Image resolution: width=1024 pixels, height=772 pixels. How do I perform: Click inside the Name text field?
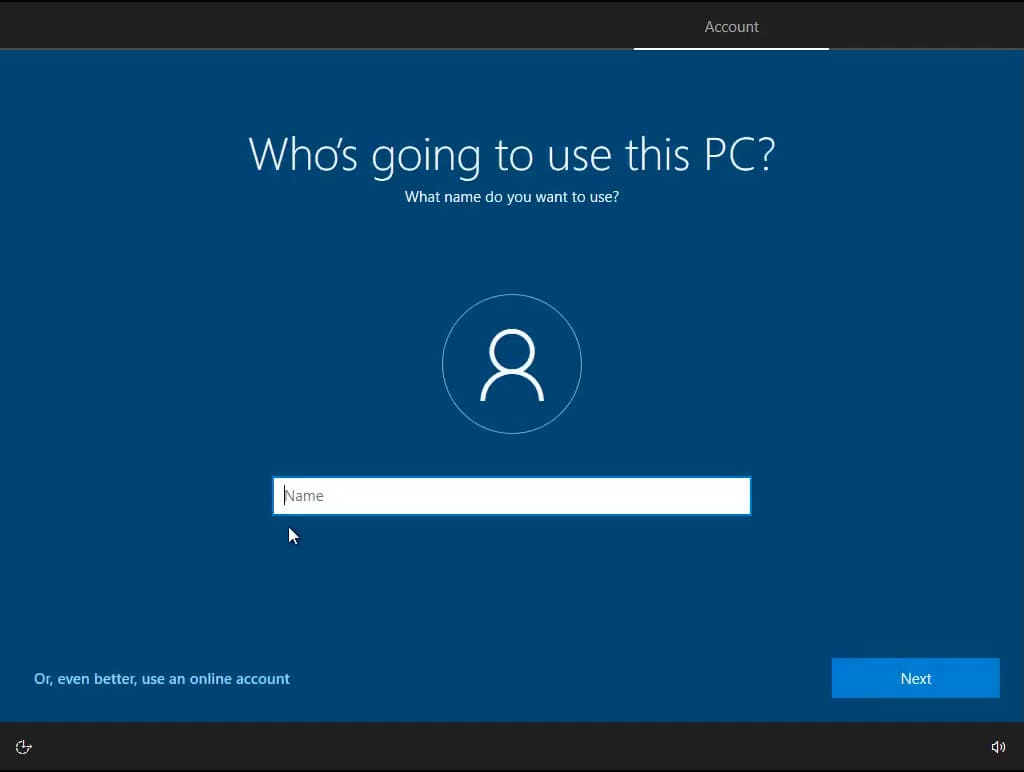(x=511, y=496)
